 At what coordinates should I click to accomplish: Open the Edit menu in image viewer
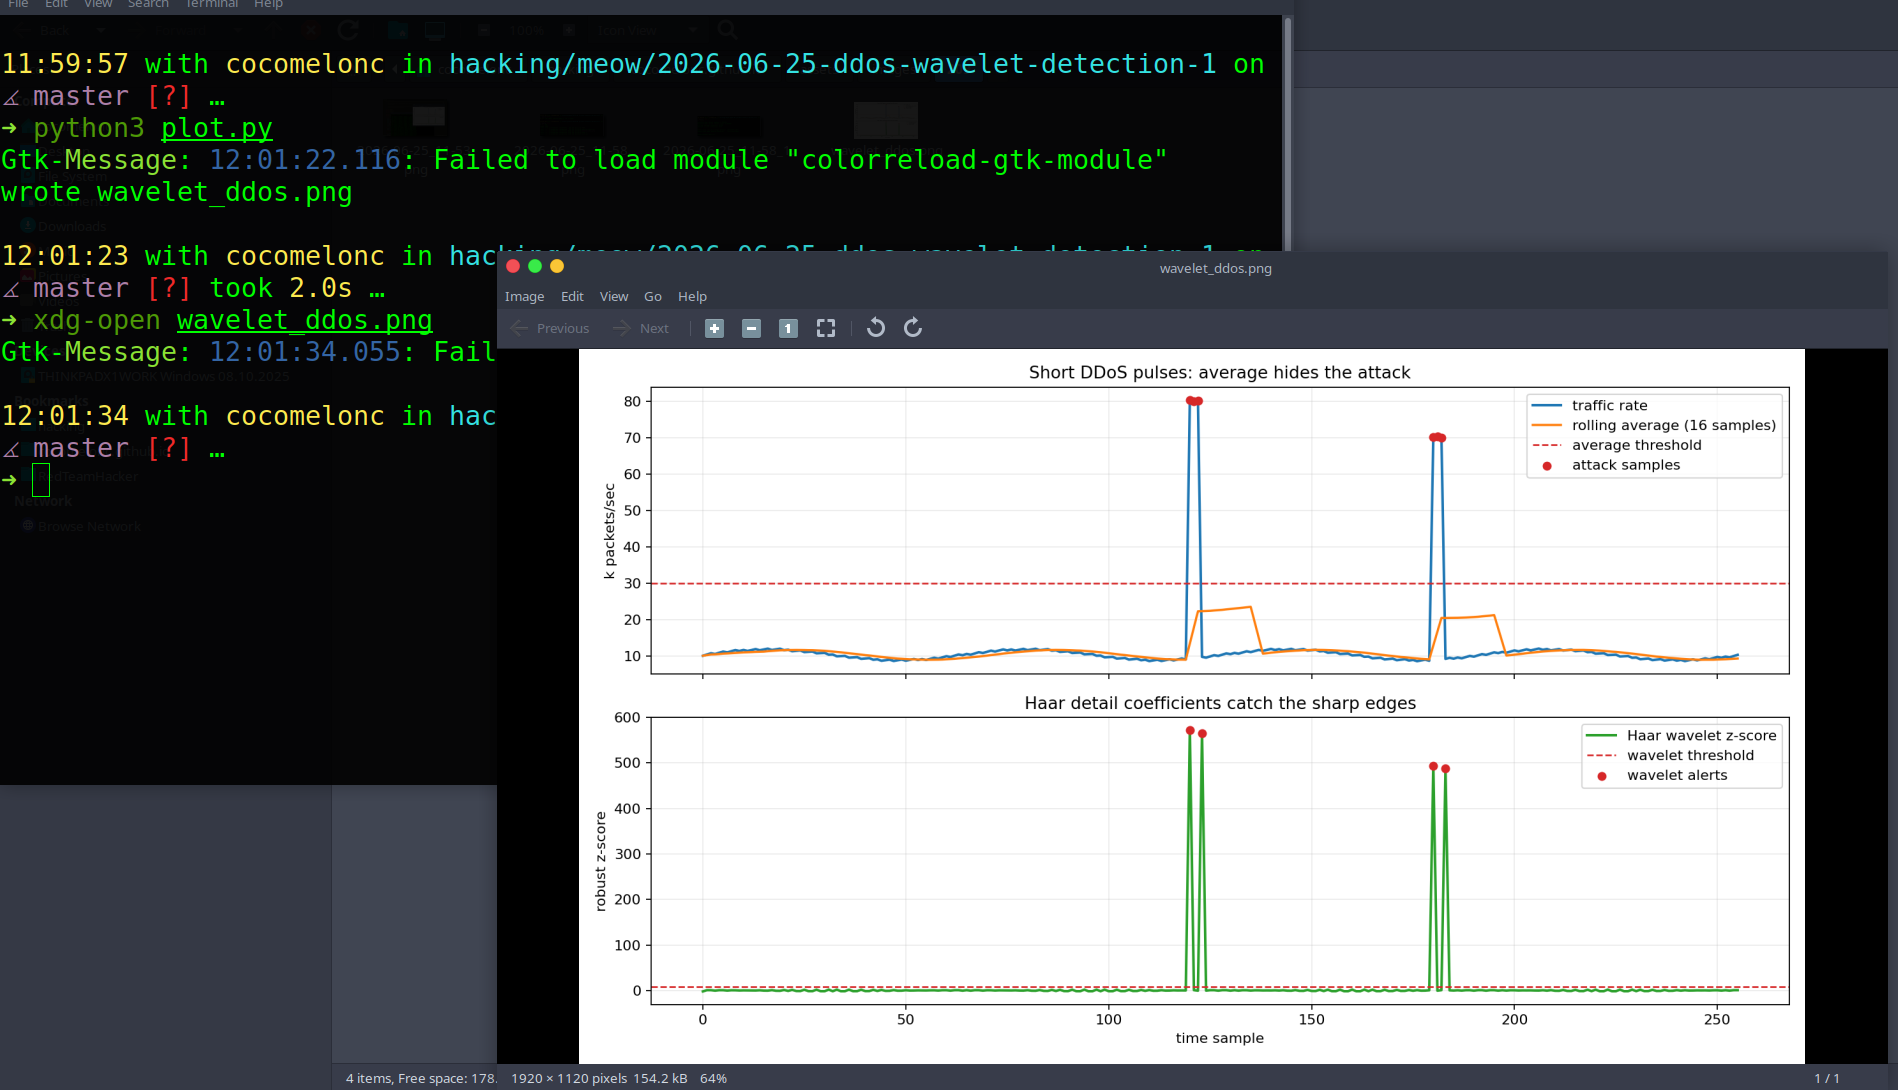click(572, 296)
